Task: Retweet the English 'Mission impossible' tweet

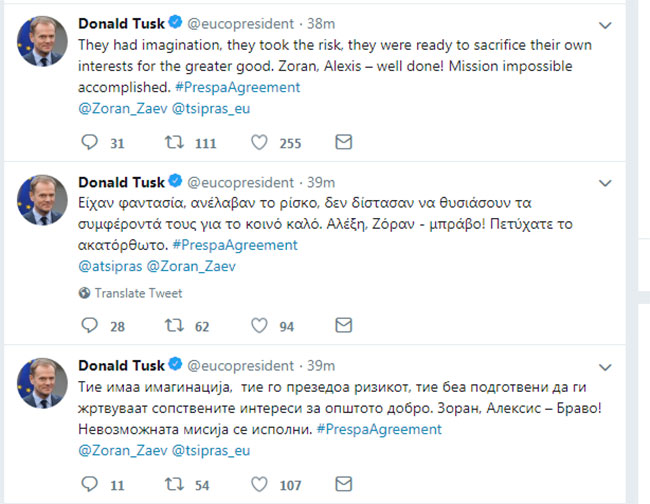Action: (175, 143)
